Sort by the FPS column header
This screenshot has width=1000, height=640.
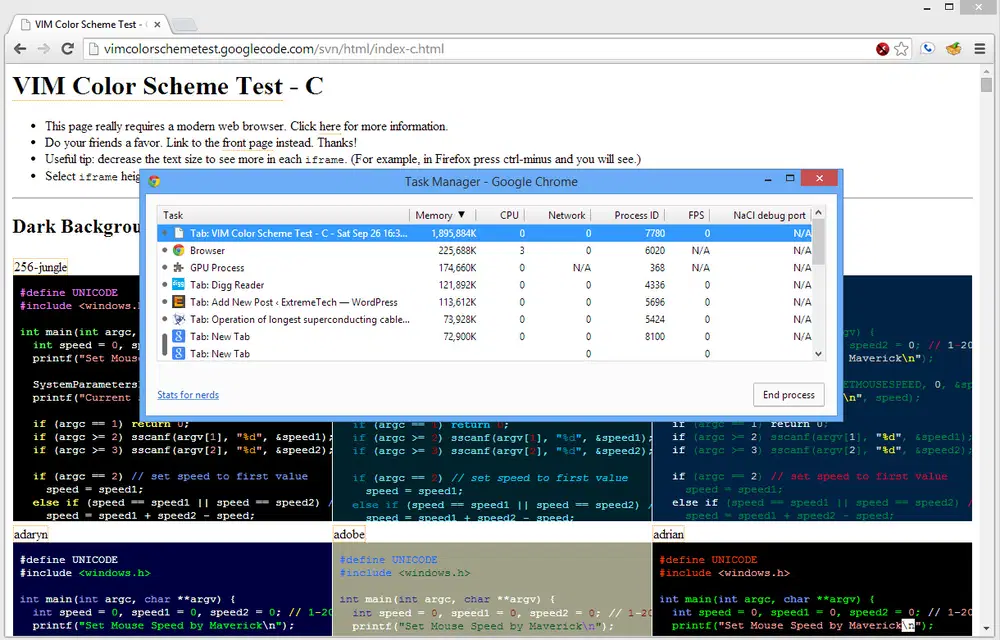(688, 215)
